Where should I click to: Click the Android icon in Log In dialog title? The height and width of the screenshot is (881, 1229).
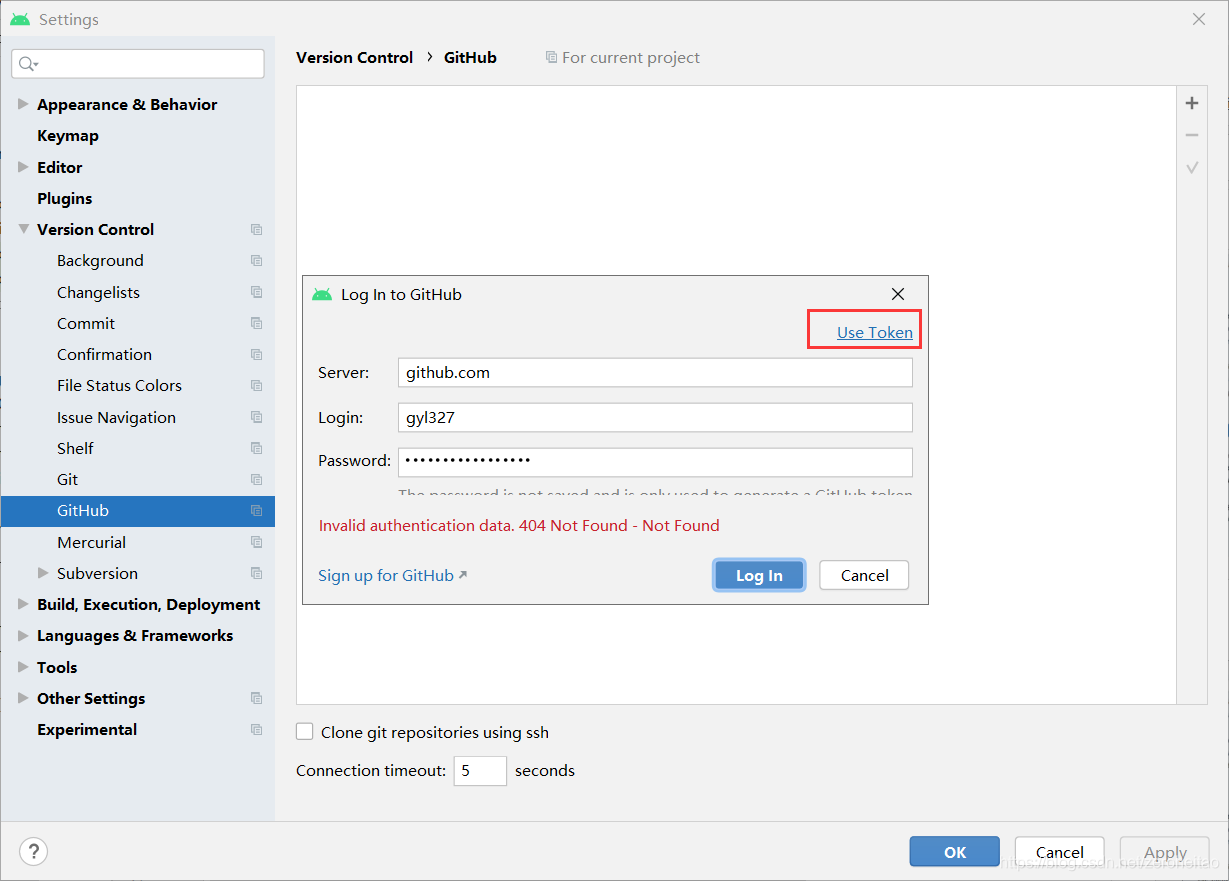(322, 294)
